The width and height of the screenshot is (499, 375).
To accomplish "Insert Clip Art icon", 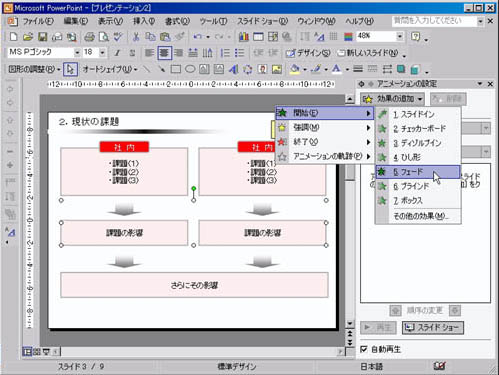I will (x=262, y=69).
